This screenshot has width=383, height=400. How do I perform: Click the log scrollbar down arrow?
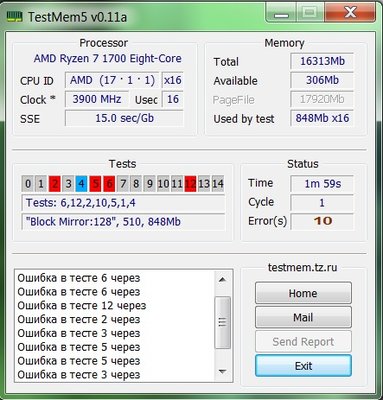tap(222, 371)
